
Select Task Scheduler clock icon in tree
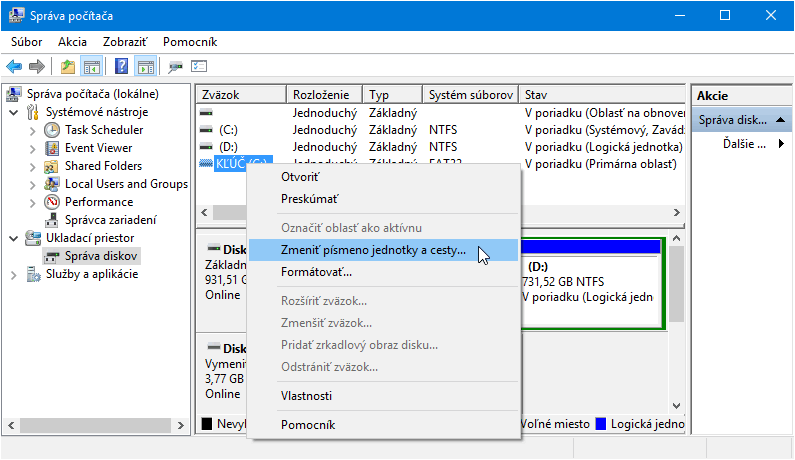[x=52, y=130]
